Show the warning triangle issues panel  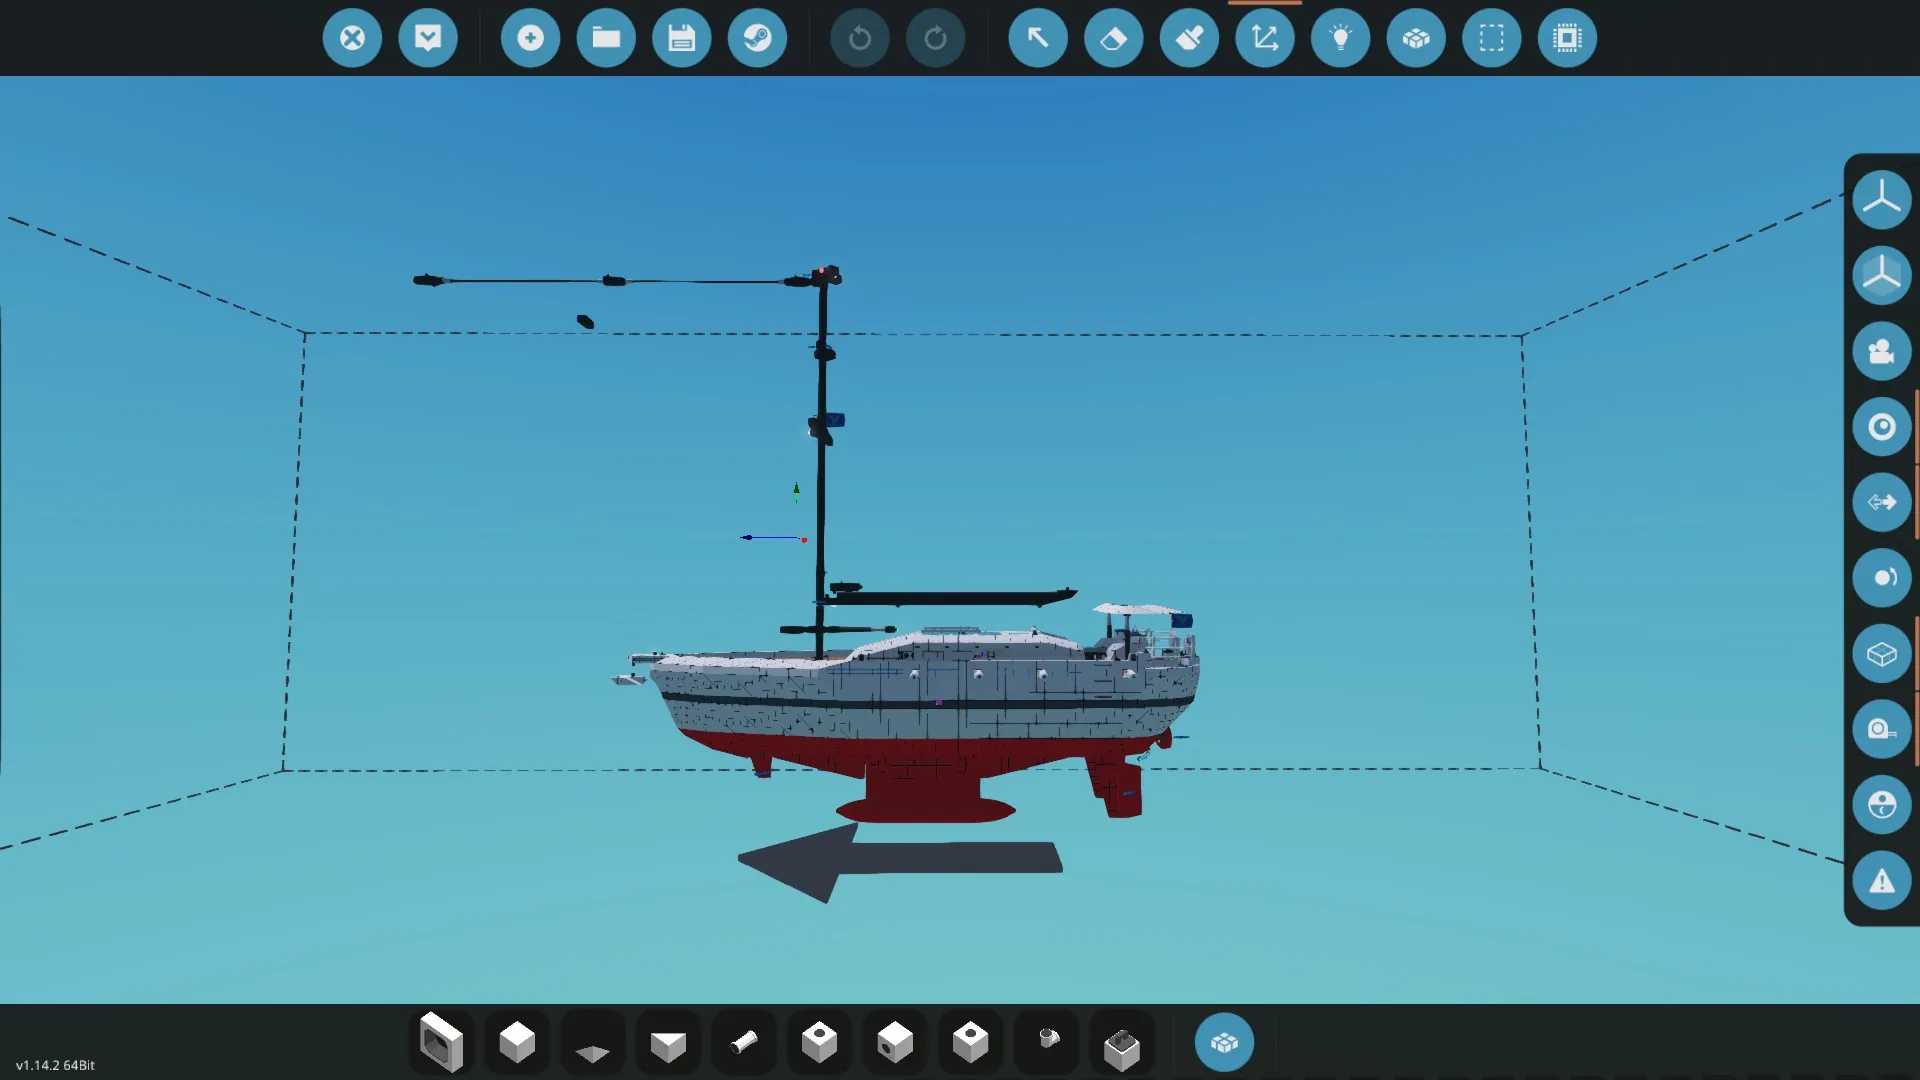[x=1881, y=881]
